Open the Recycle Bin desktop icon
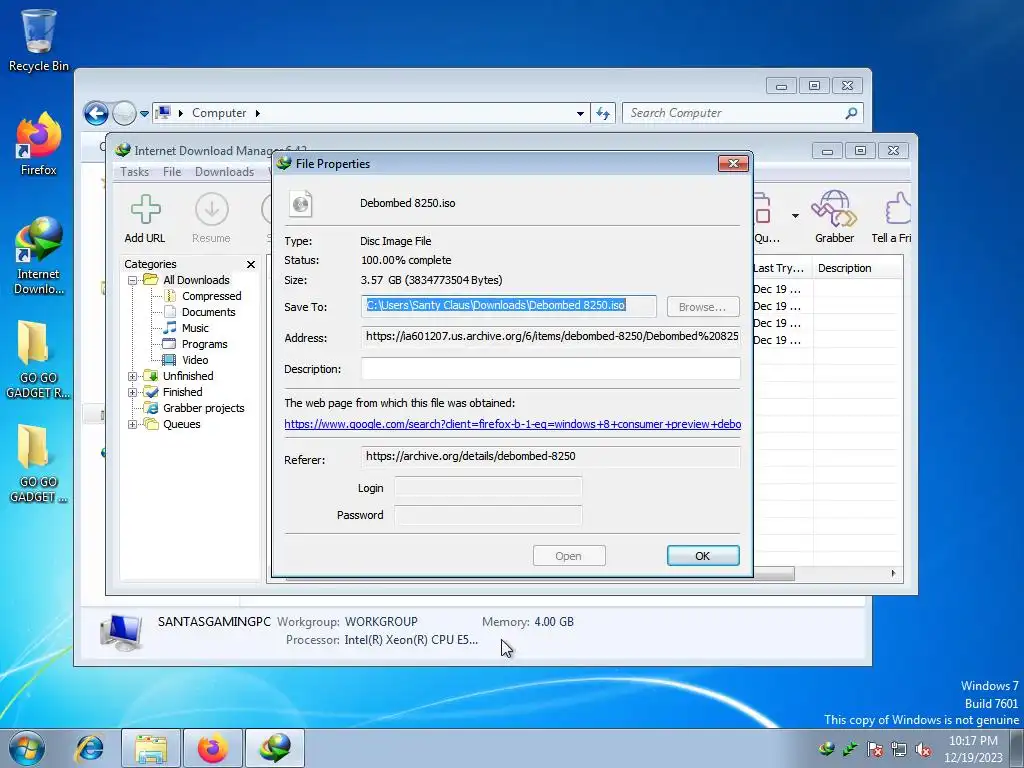Viewport: 1024px width, 768px height. pyautogui.click(x=39, y=40)
